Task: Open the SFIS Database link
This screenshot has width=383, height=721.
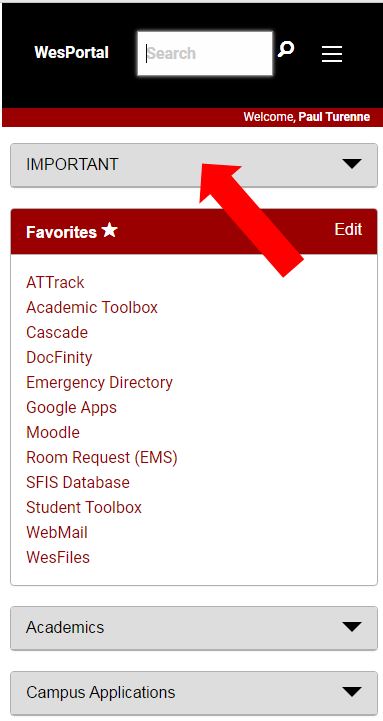Action: (x=78, y=482)
